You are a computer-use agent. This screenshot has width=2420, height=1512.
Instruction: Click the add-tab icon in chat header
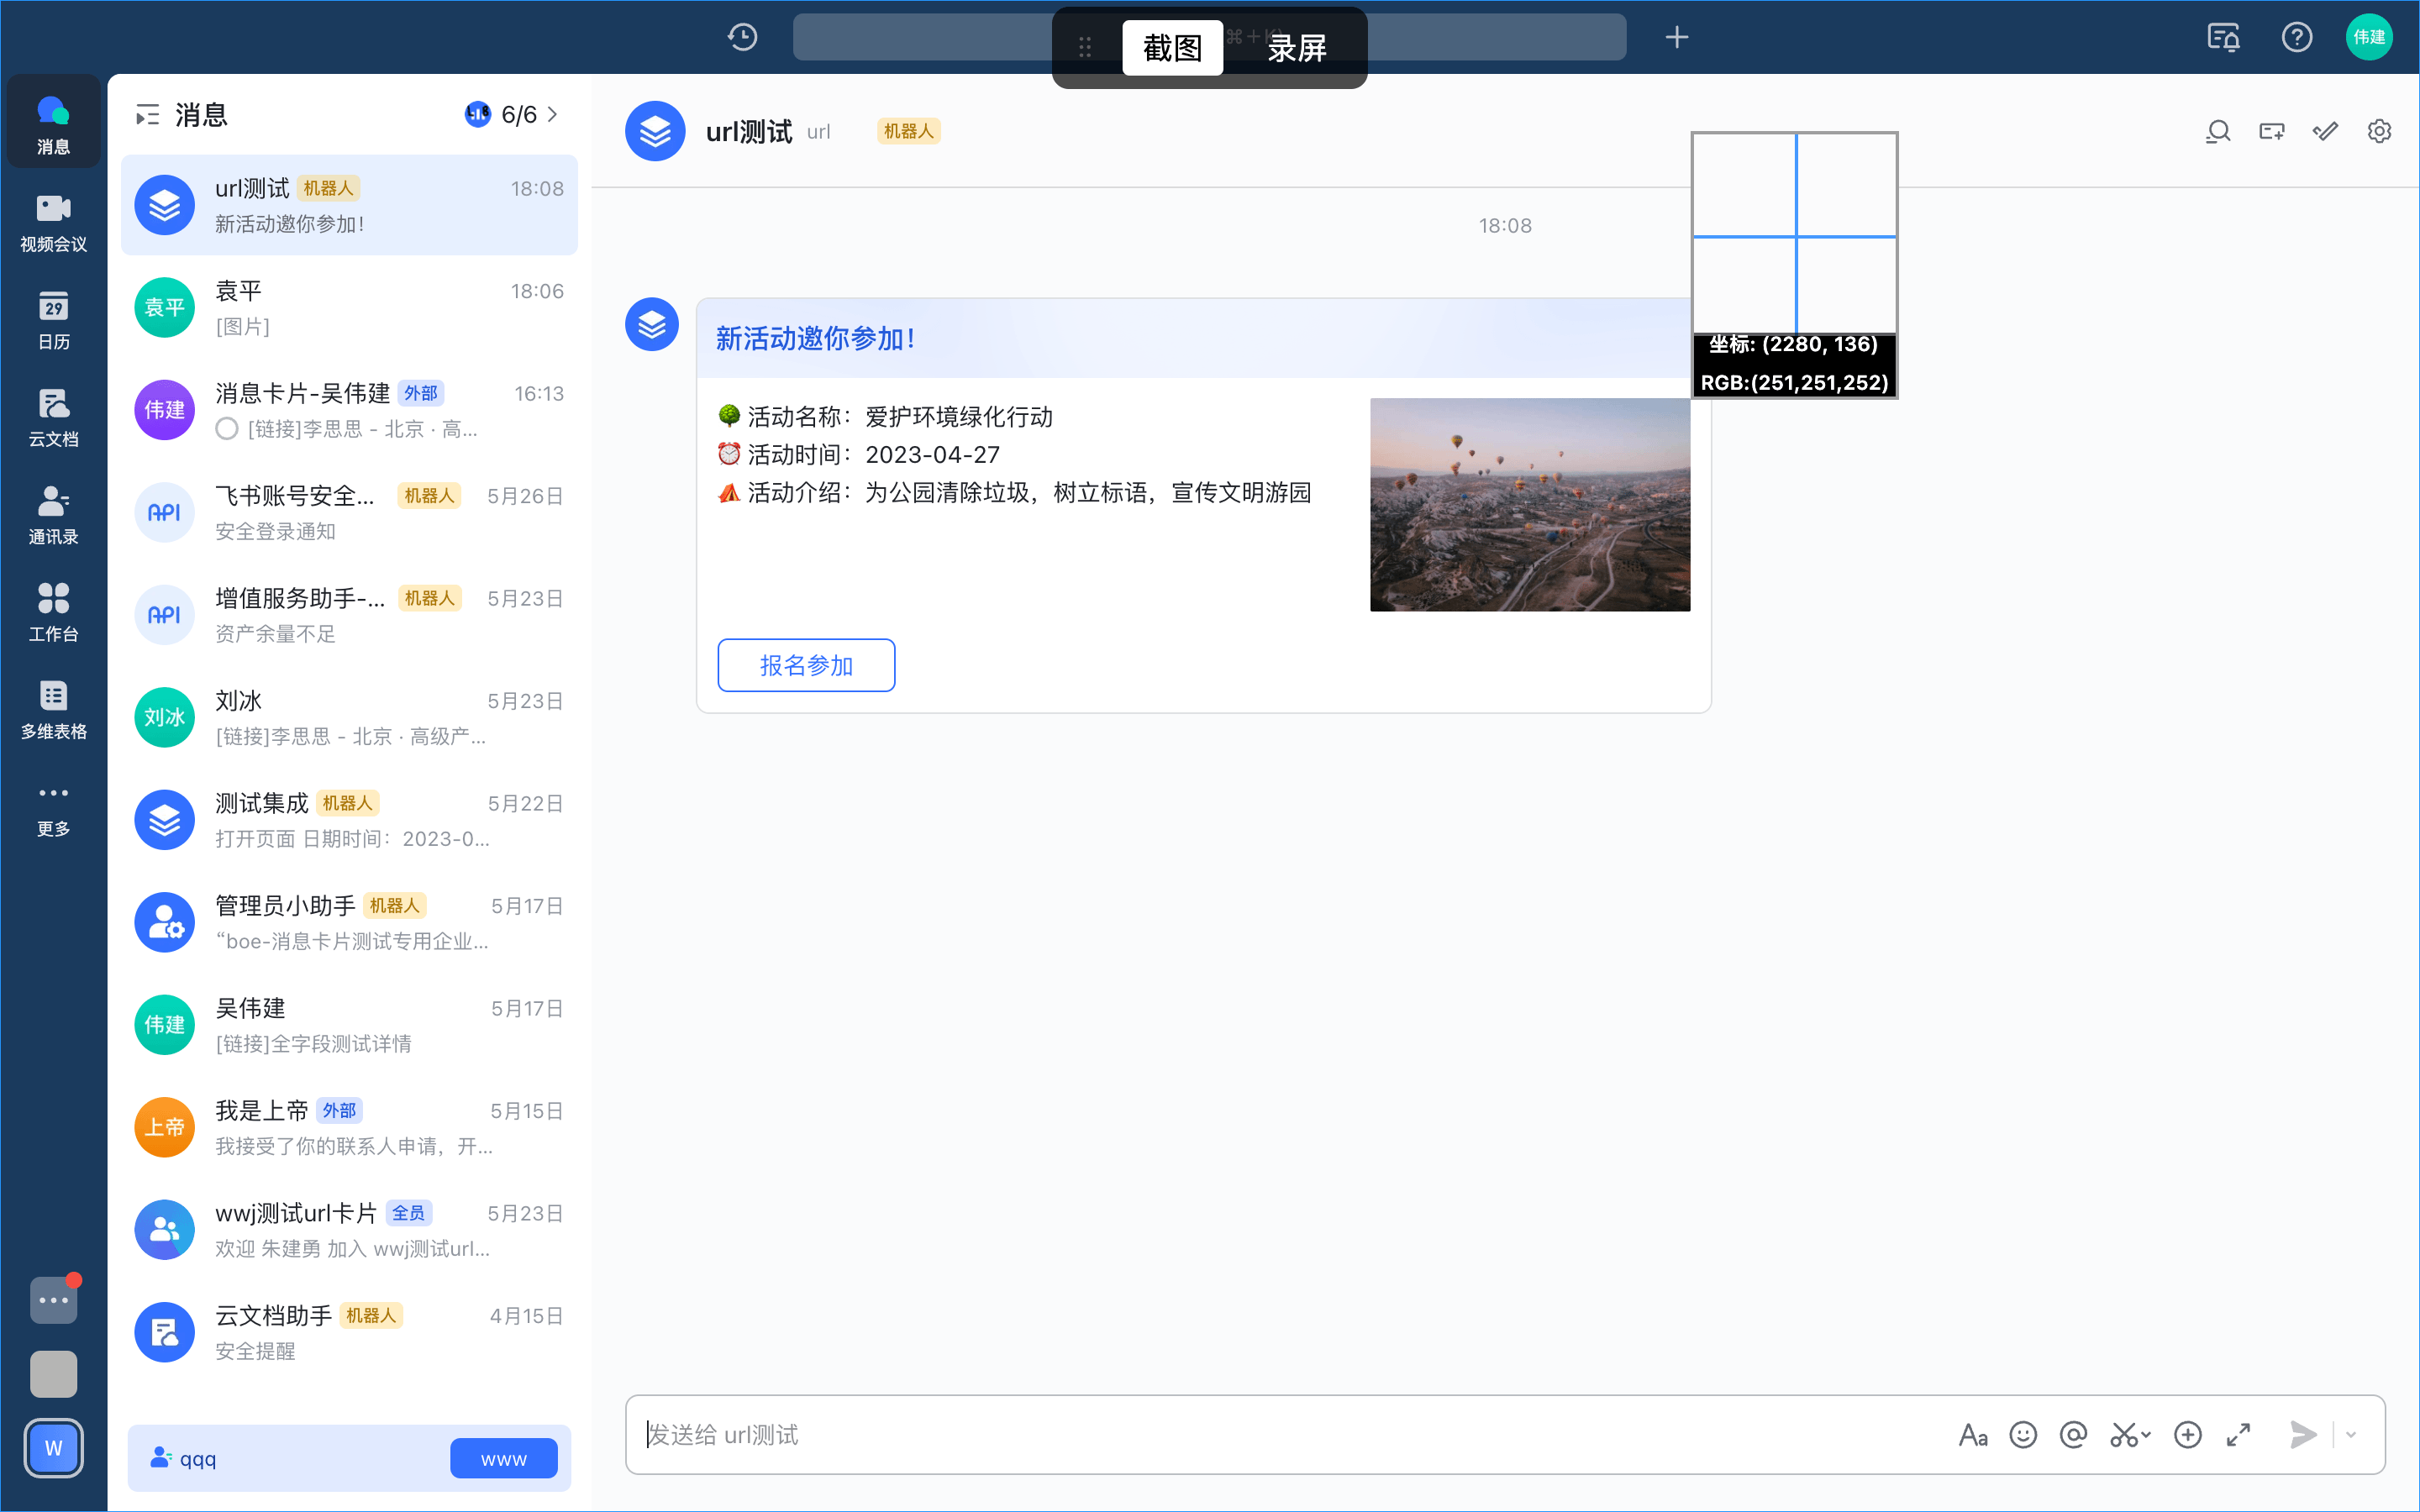(2272, 131)
